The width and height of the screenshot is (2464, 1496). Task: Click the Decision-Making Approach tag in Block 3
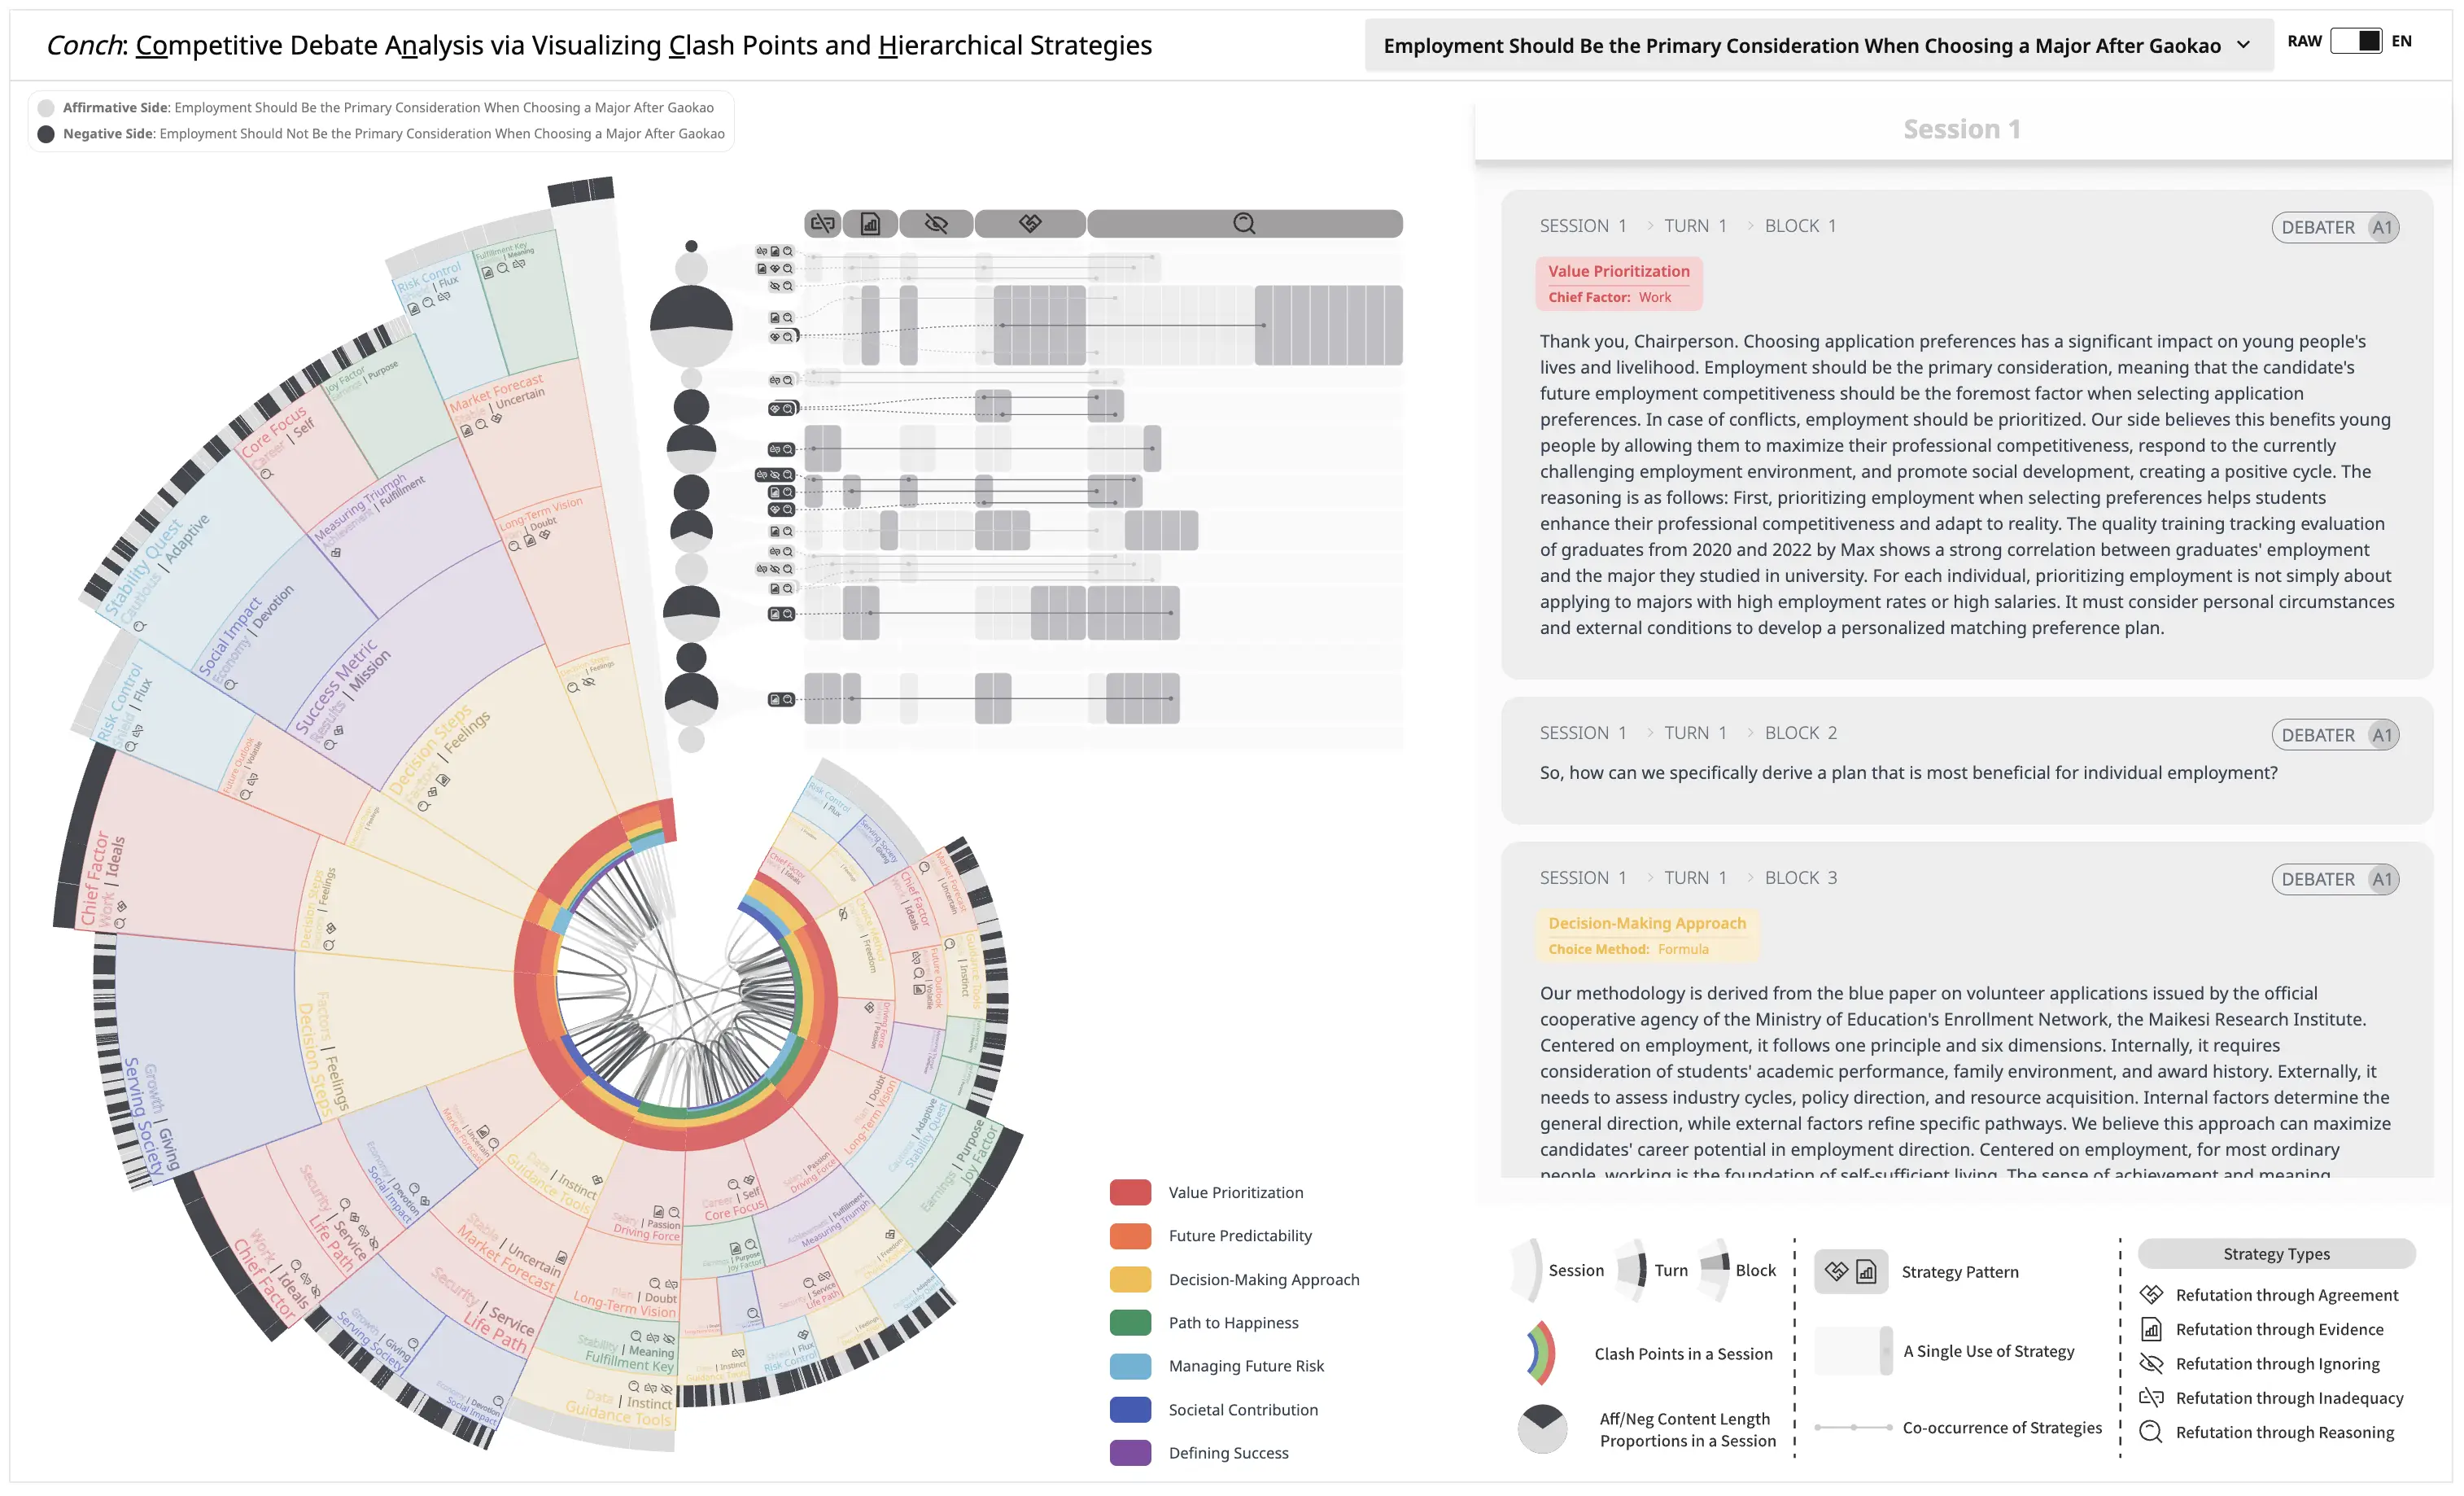point(1646,923)
